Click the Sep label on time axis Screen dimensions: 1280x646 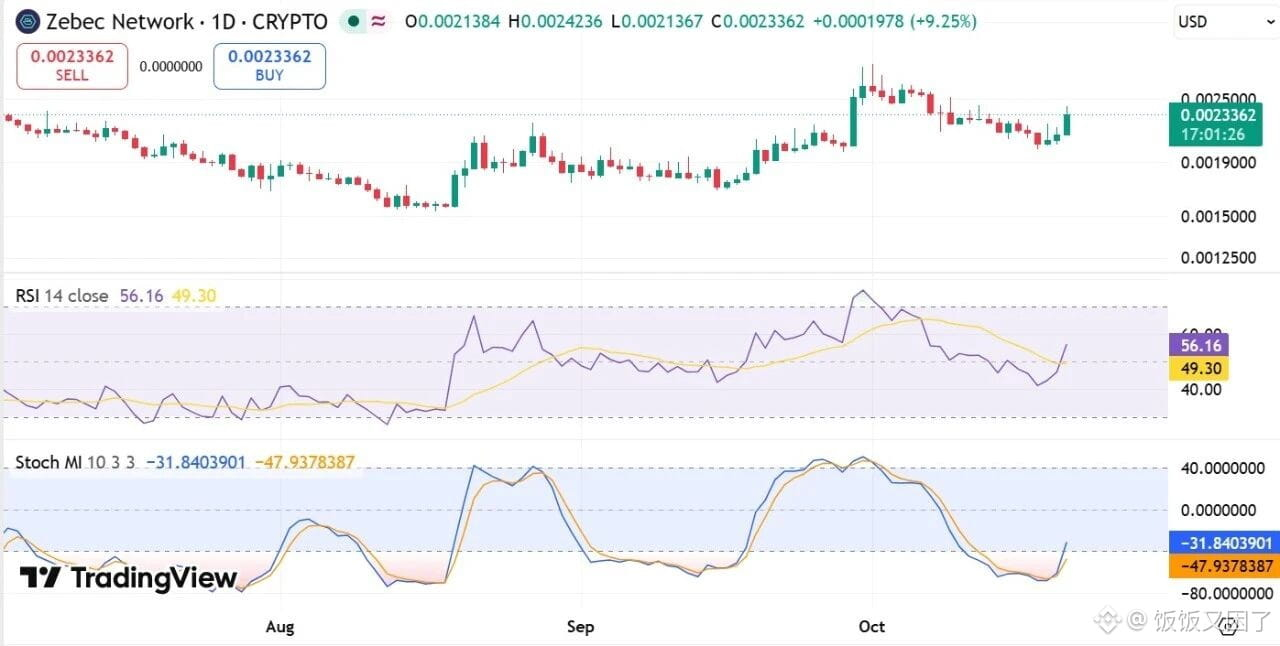(x=580, y=627)
